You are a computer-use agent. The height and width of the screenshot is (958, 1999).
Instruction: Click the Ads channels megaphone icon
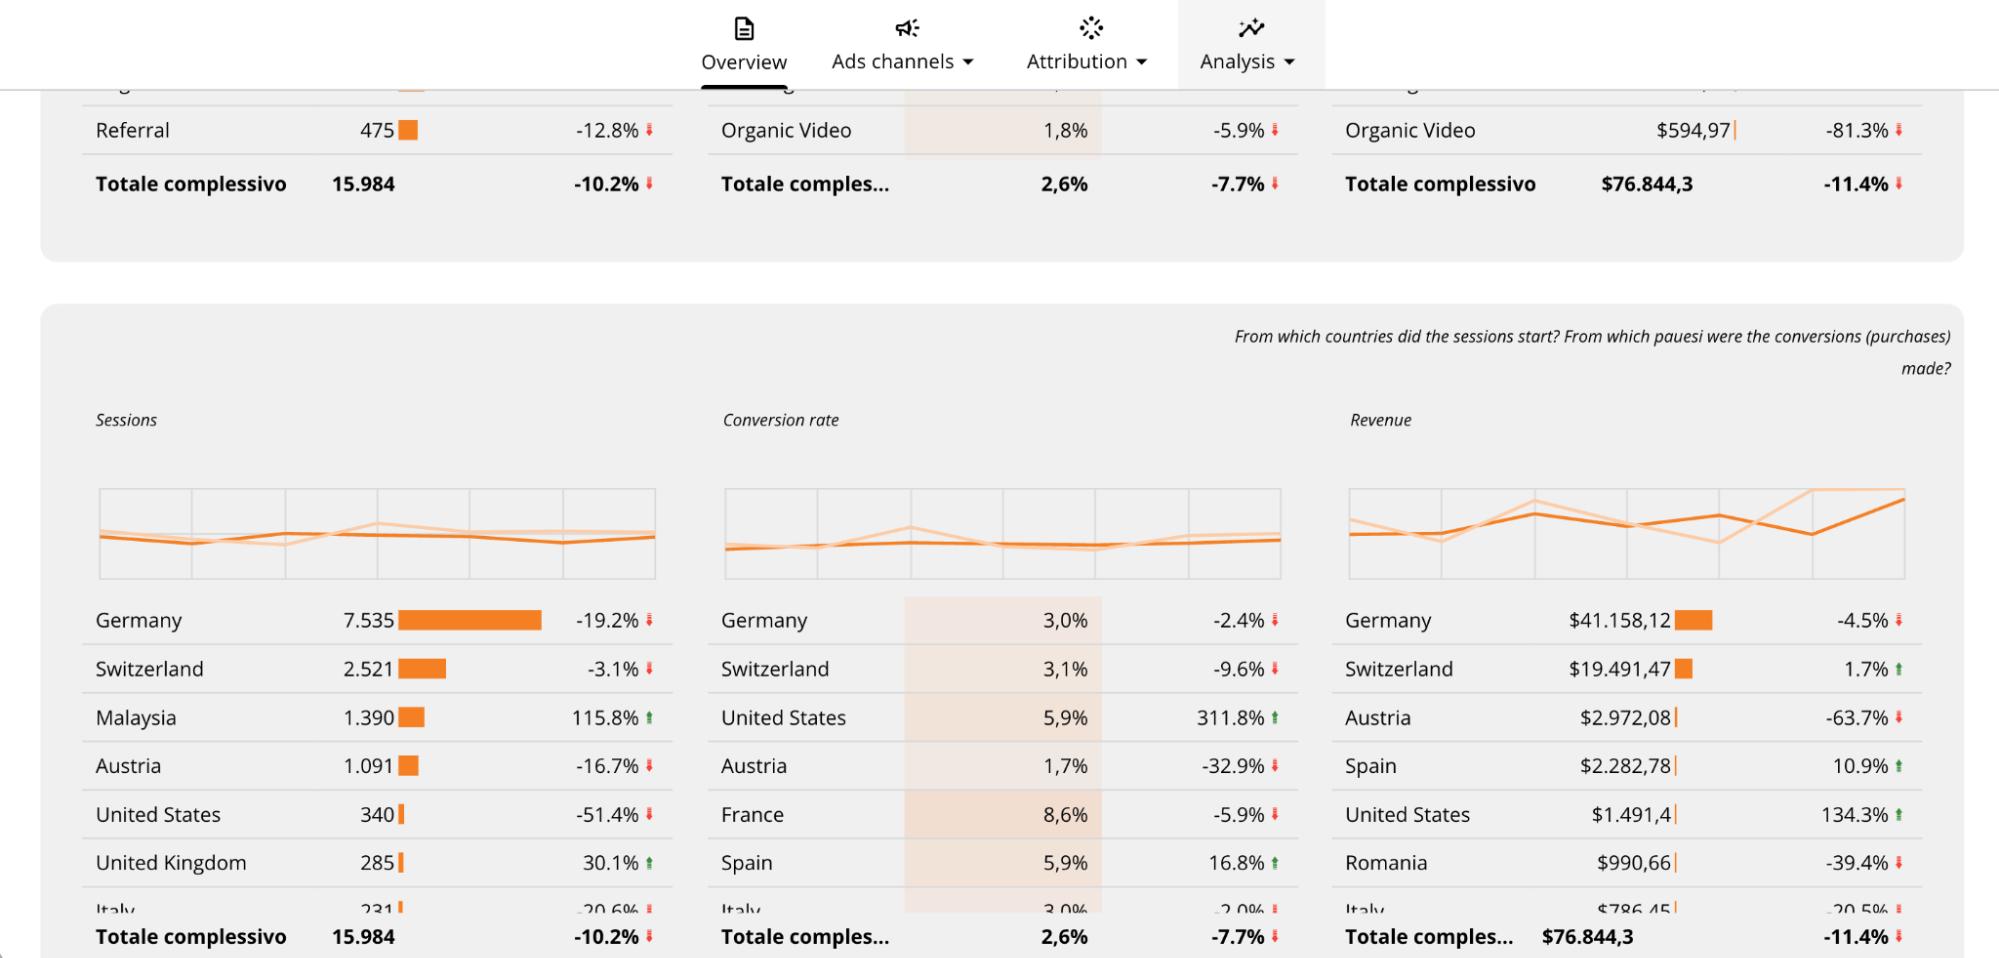(x=906, y=28)
